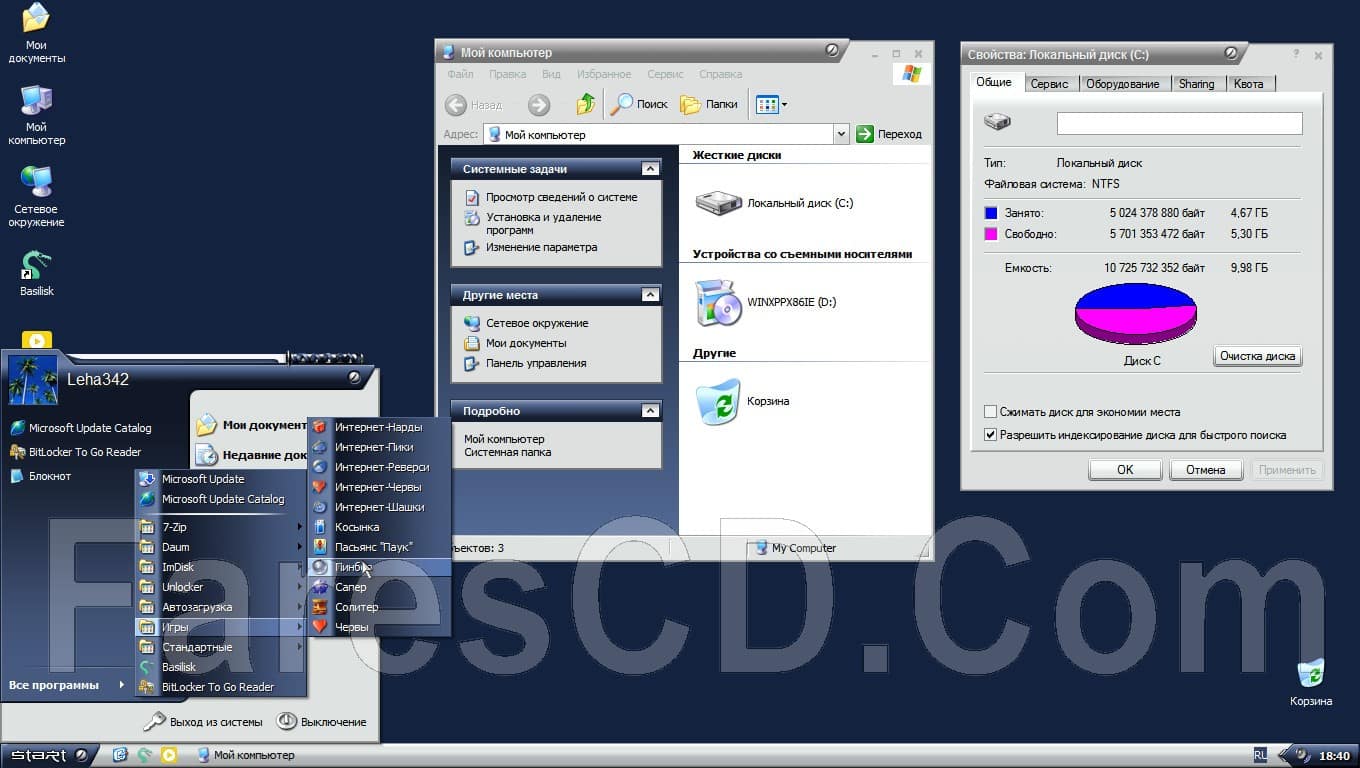Launch Сапер game

click(x=379, y=587)
